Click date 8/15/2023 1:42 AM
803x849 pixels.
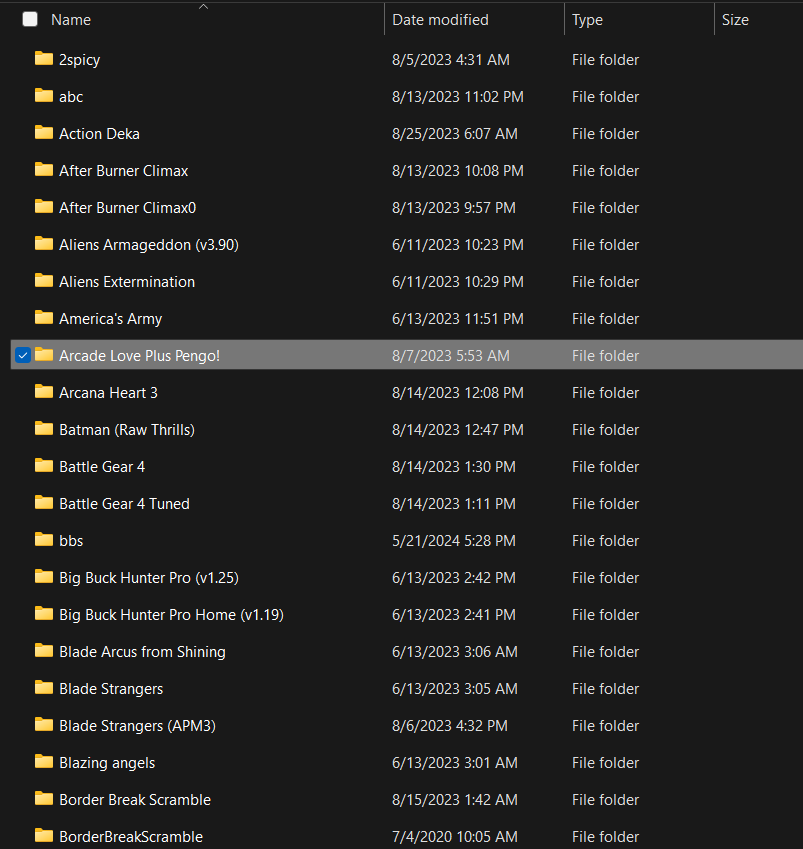click(x=454, y=800)
